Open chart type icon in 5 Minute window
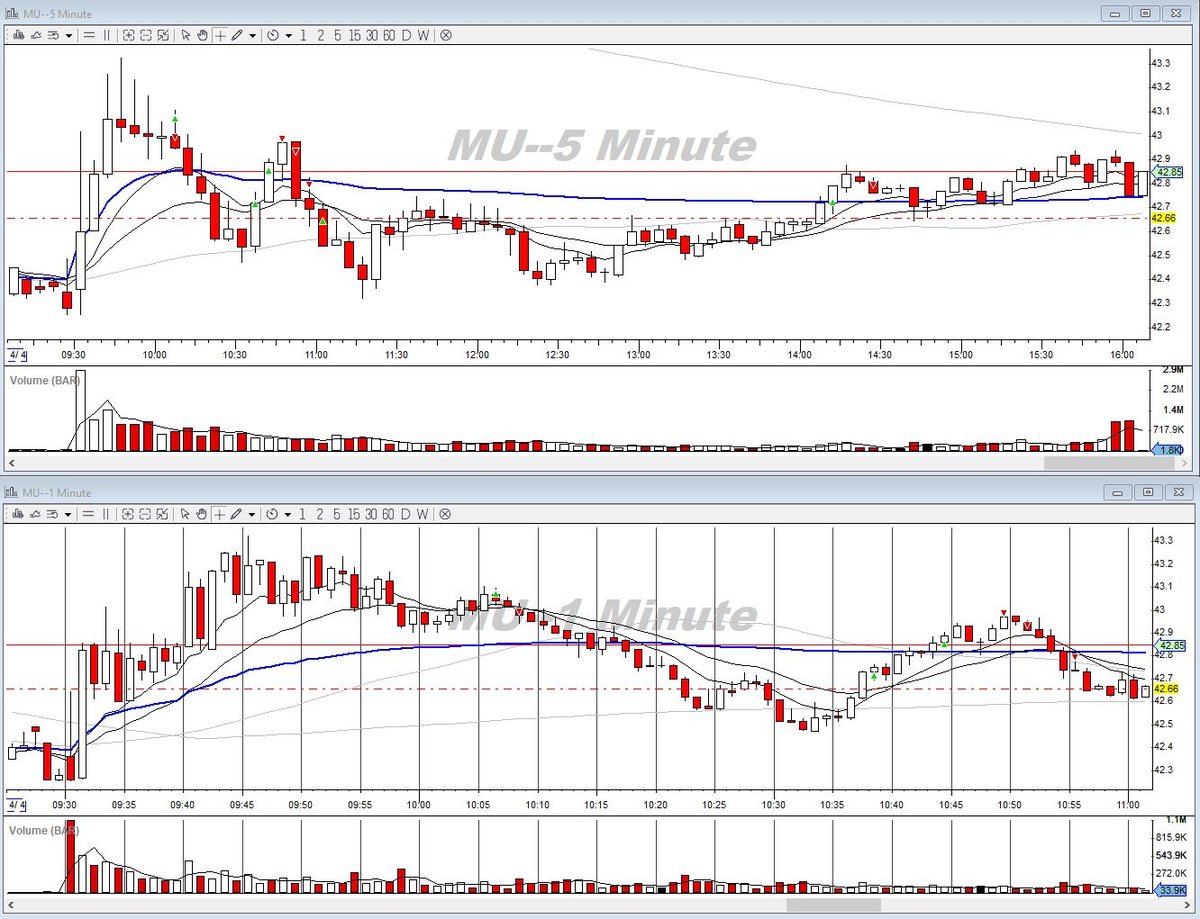This screenshot has width=1200, height=919. click(18, 35)
